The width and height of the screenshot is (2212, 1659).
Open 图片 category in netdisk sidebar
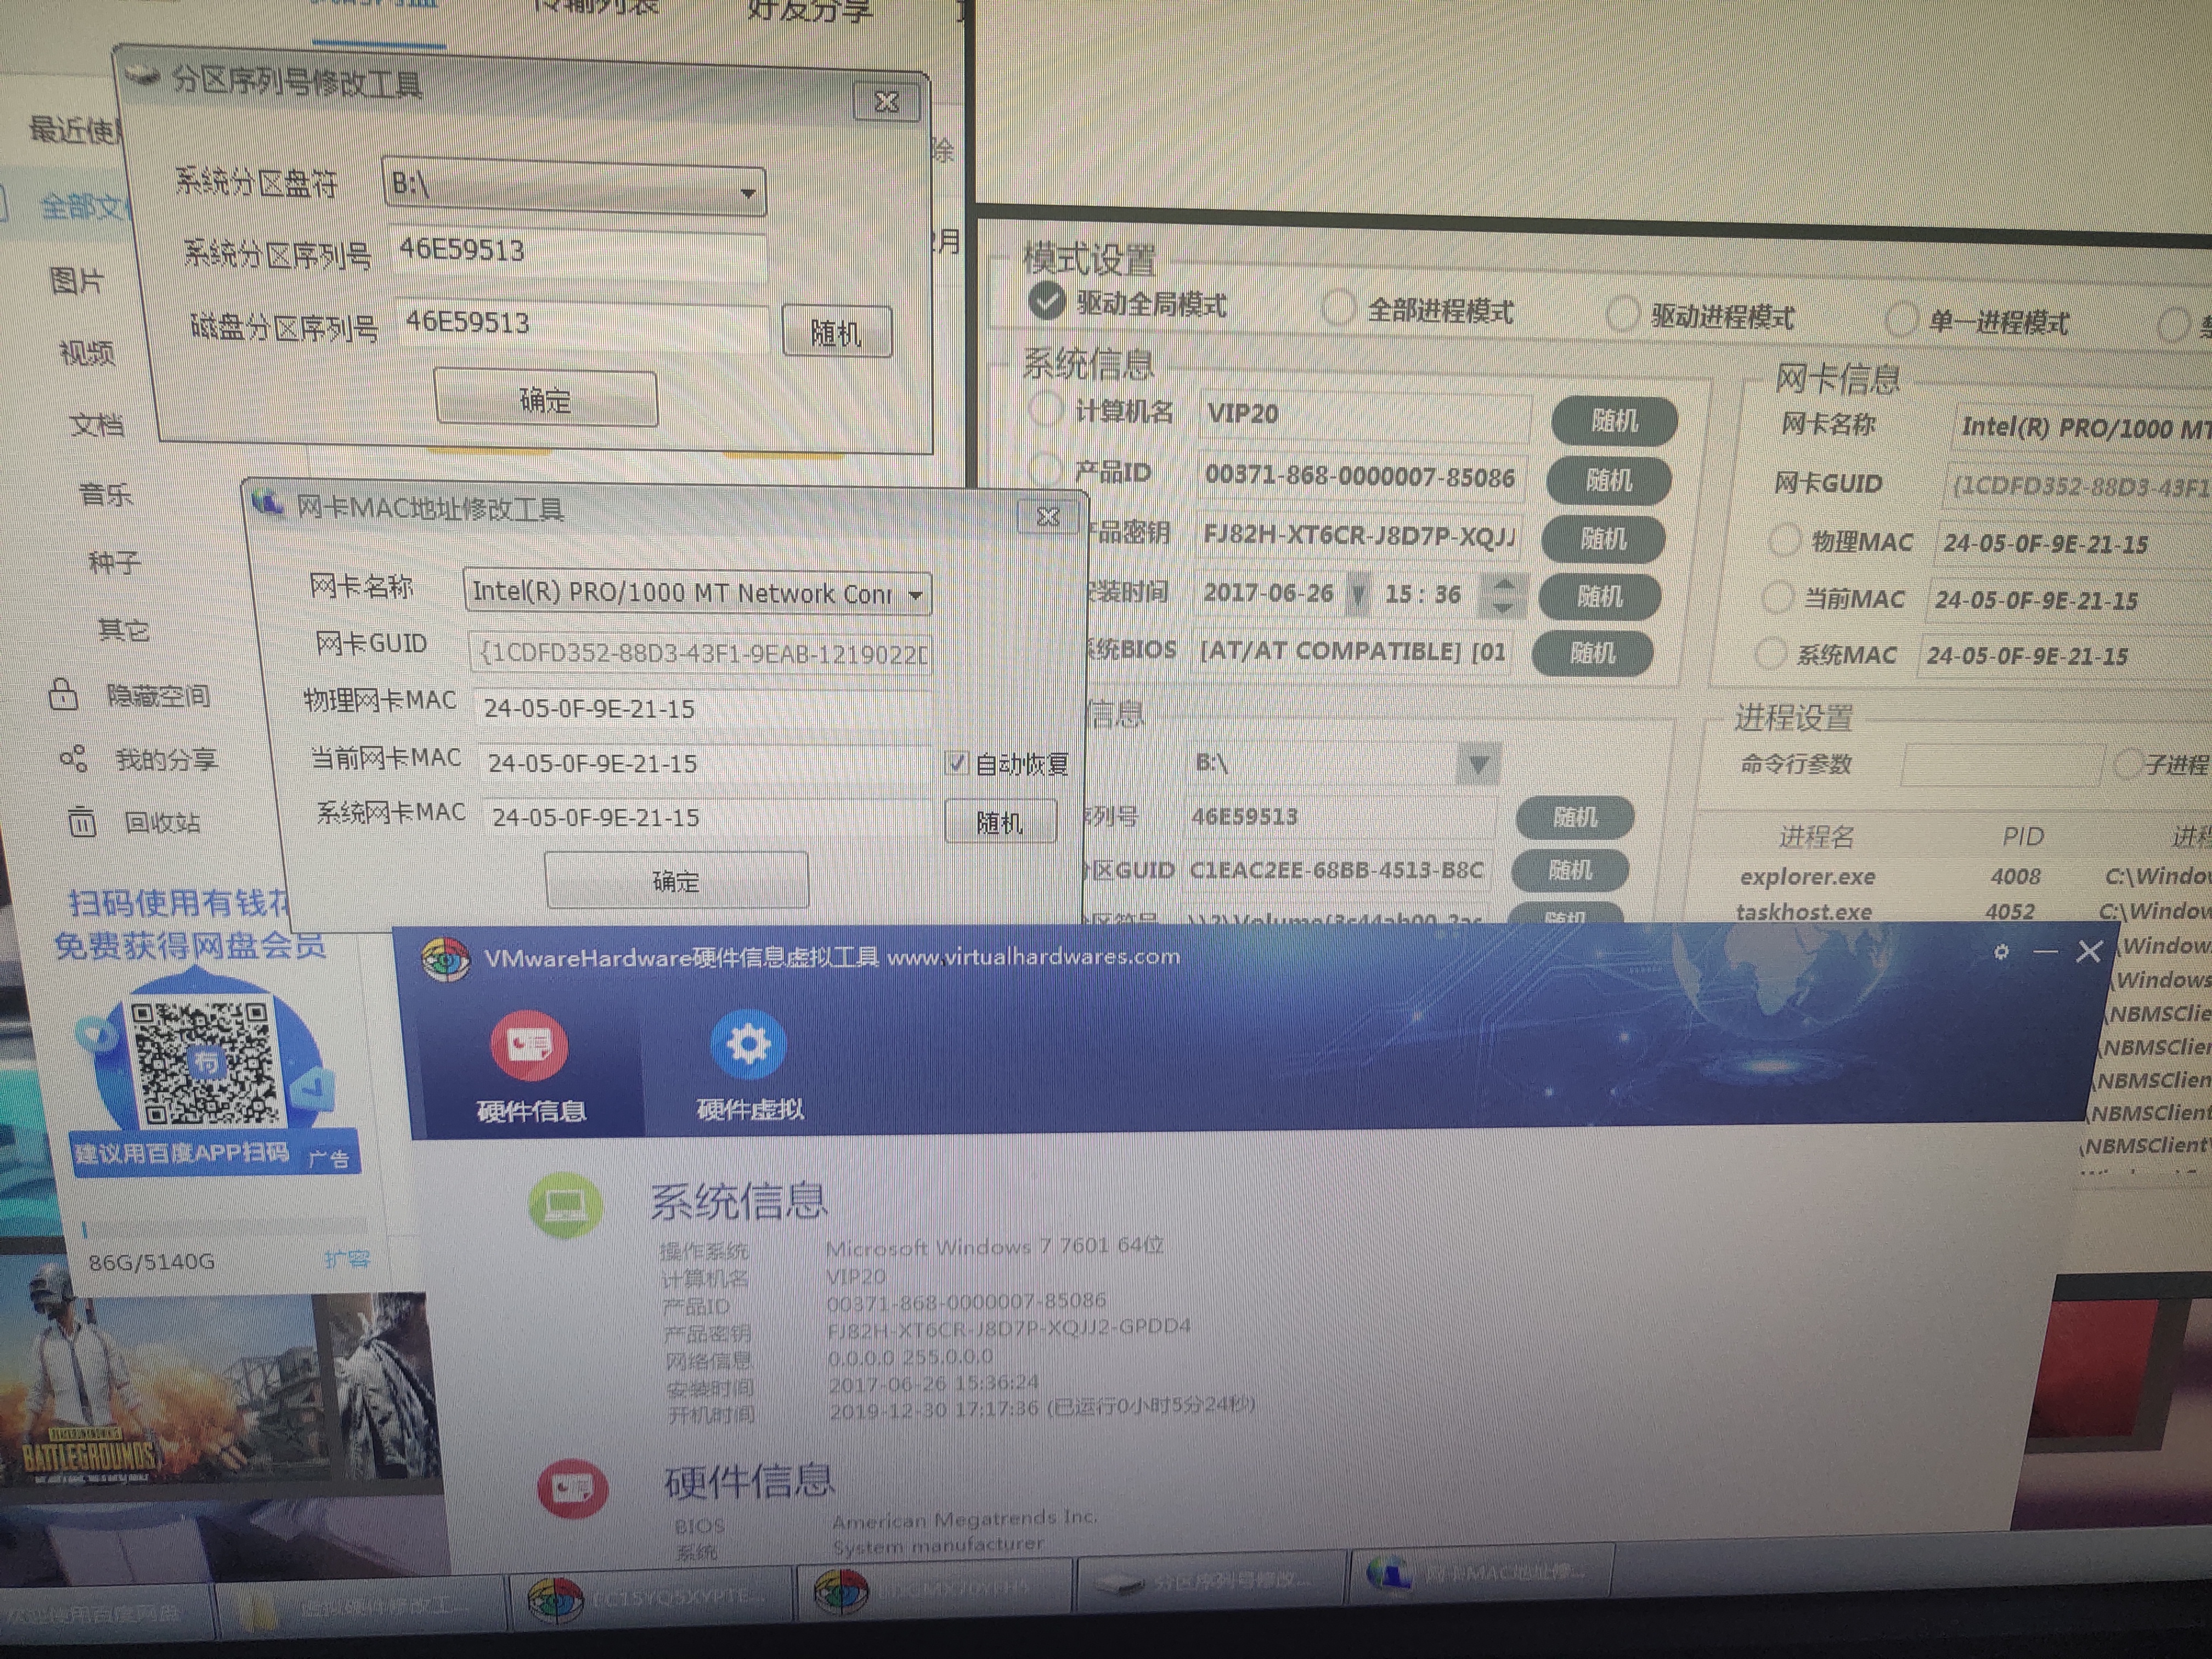pos(78,281)
